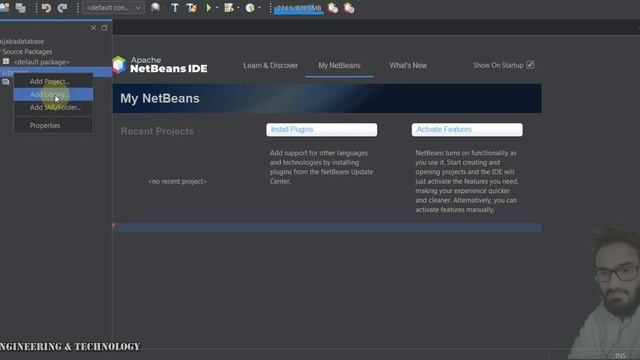Click the Apache NetBeans IDE logo

[160, 65]
